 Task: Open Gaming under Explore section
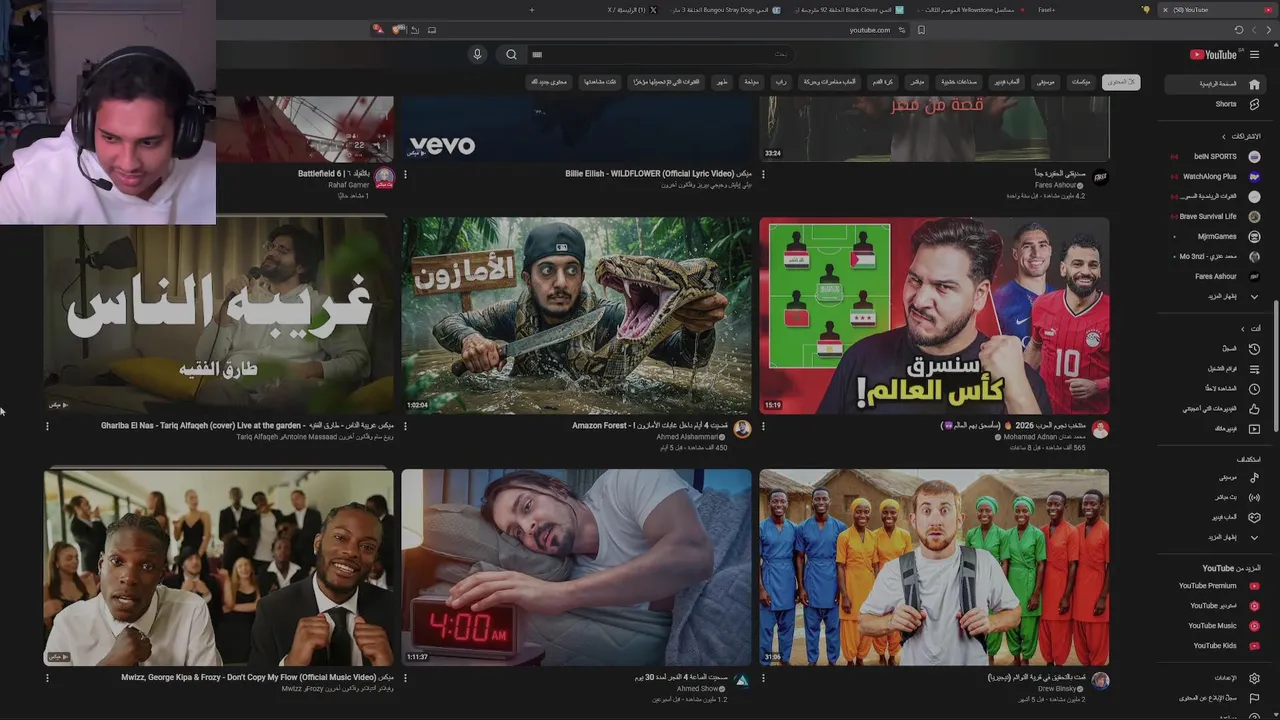1215,517
